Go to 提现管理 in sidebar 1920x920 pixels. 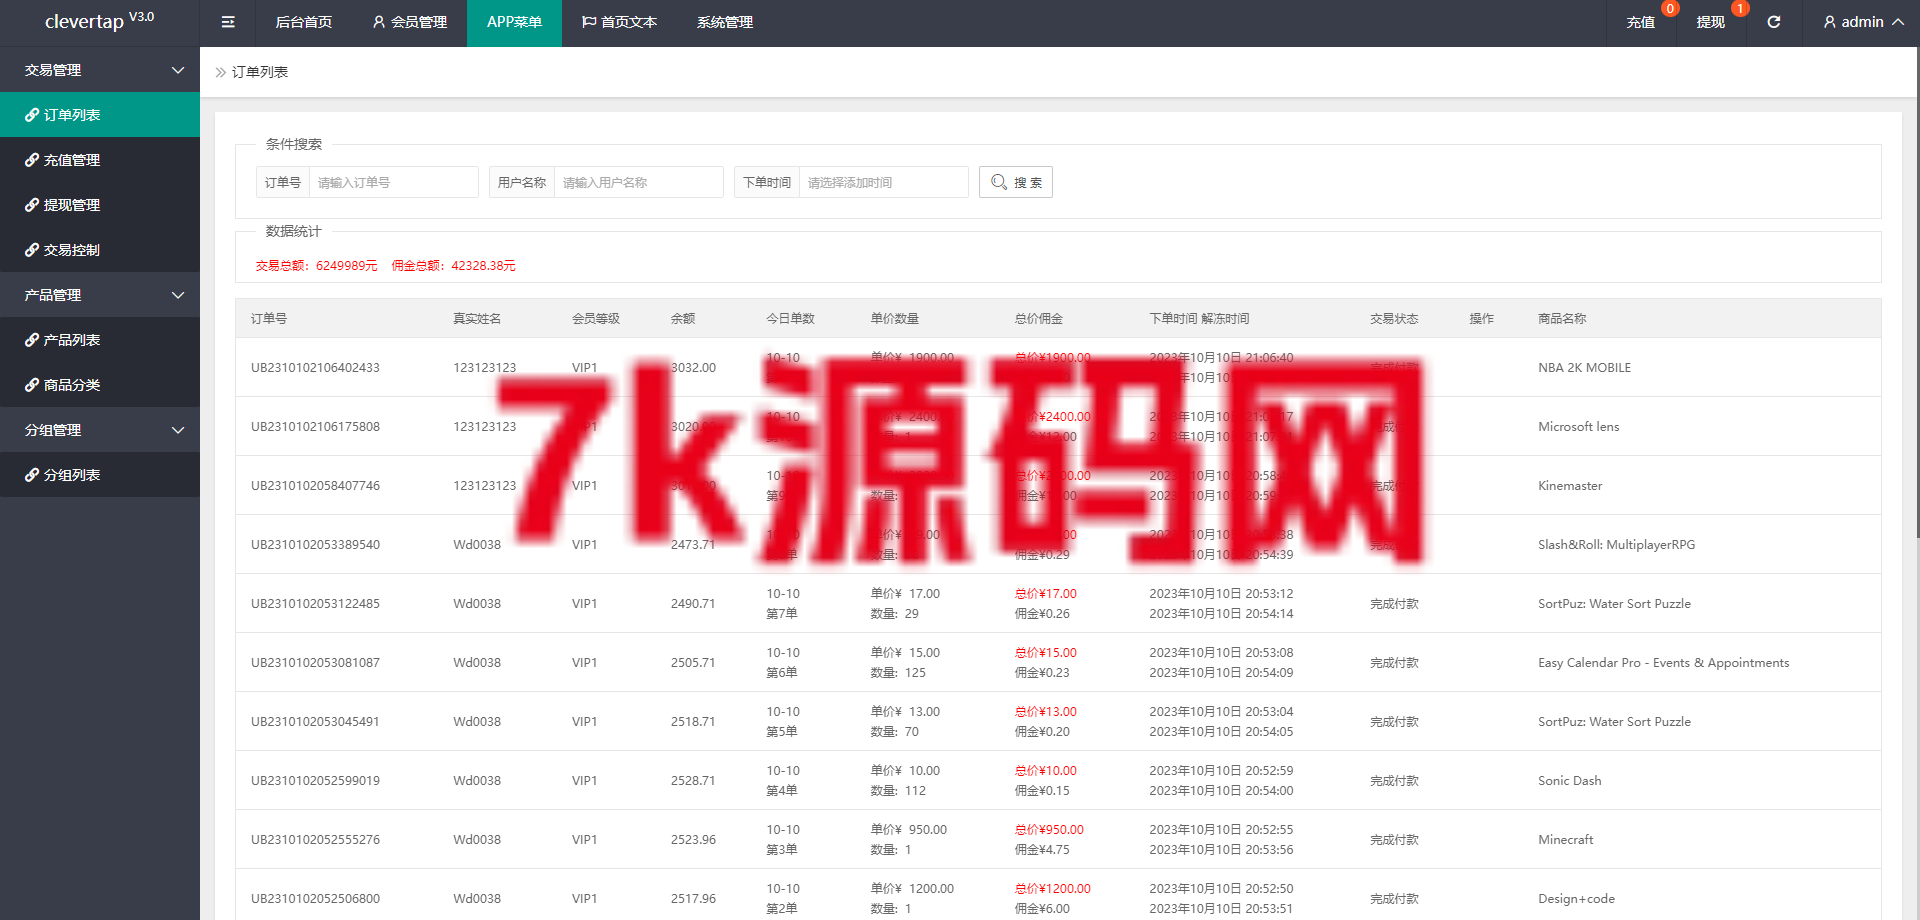[100, 205]
